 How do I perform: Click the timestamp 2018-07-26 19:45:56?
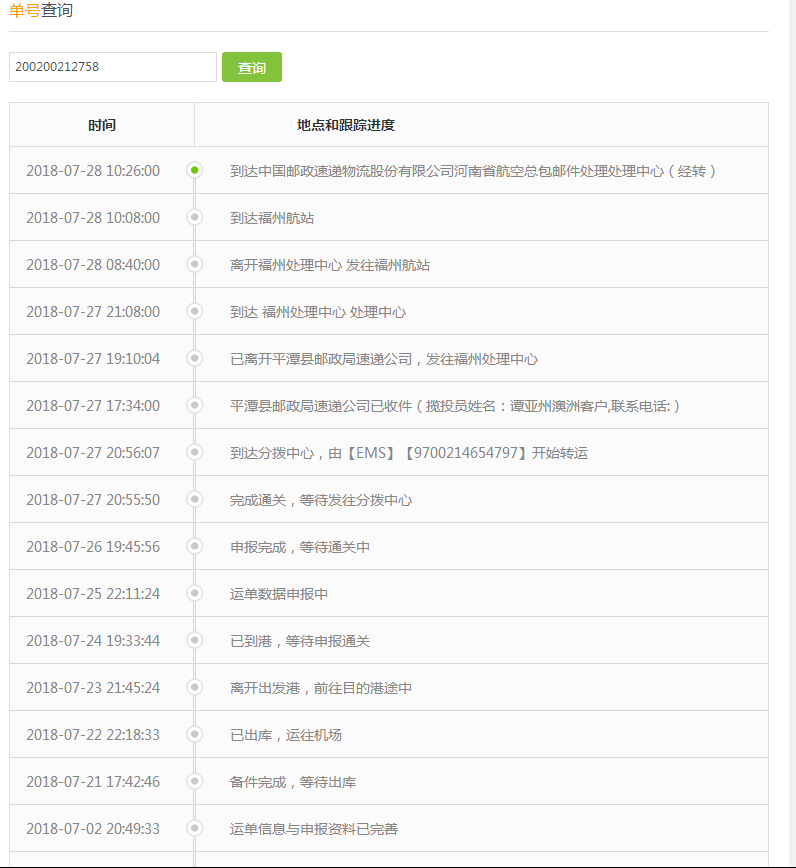(93, 547)
